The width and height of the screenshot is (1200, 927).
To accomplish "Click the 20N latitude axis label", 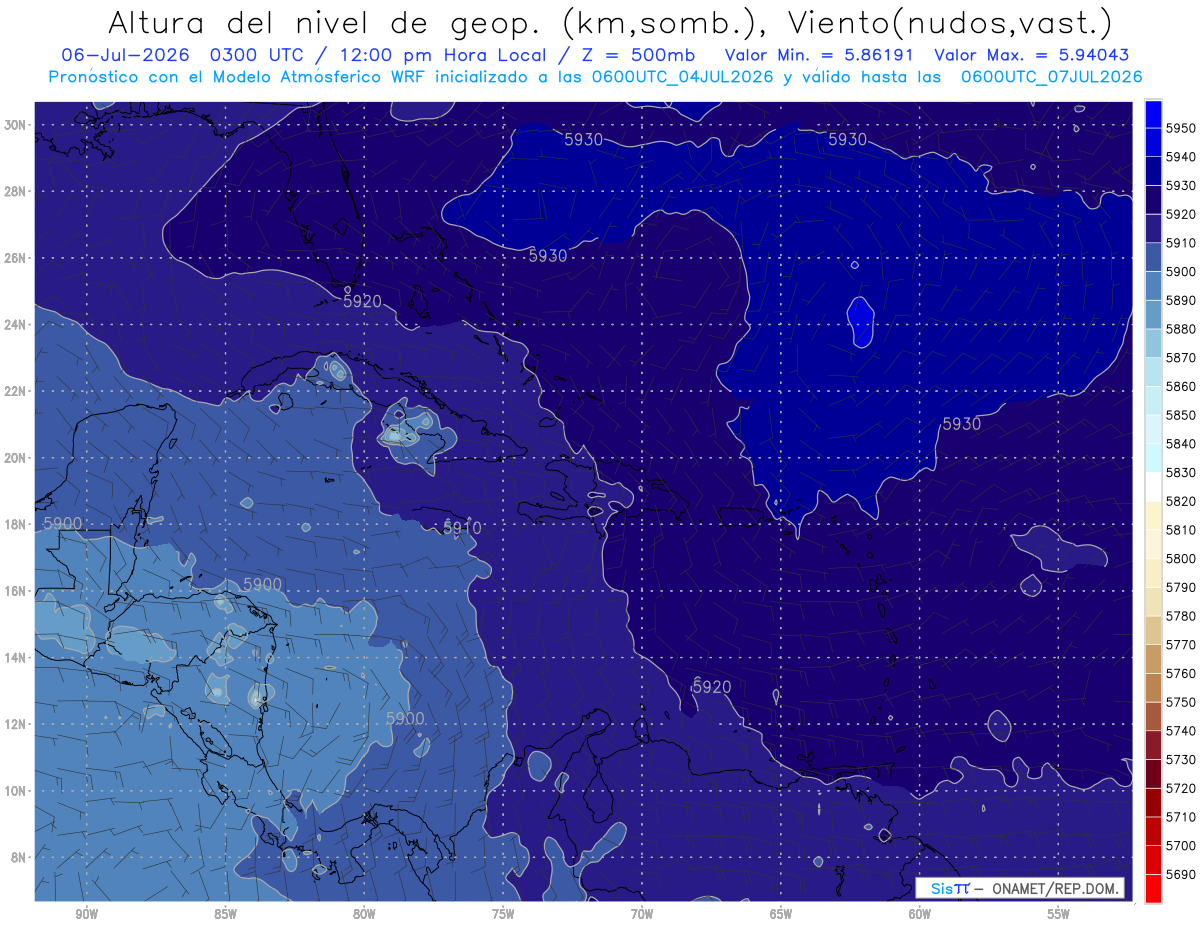I will [x=15, y=458].
